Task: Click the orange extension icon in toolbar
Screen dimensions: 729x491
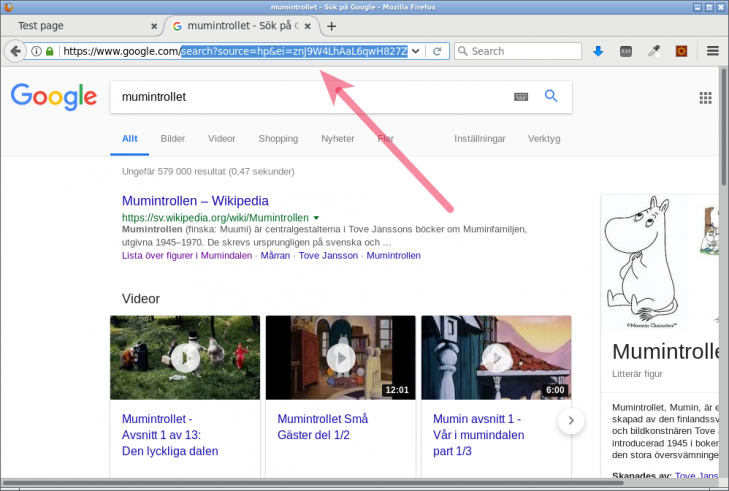Action: (x=682, y=51)
